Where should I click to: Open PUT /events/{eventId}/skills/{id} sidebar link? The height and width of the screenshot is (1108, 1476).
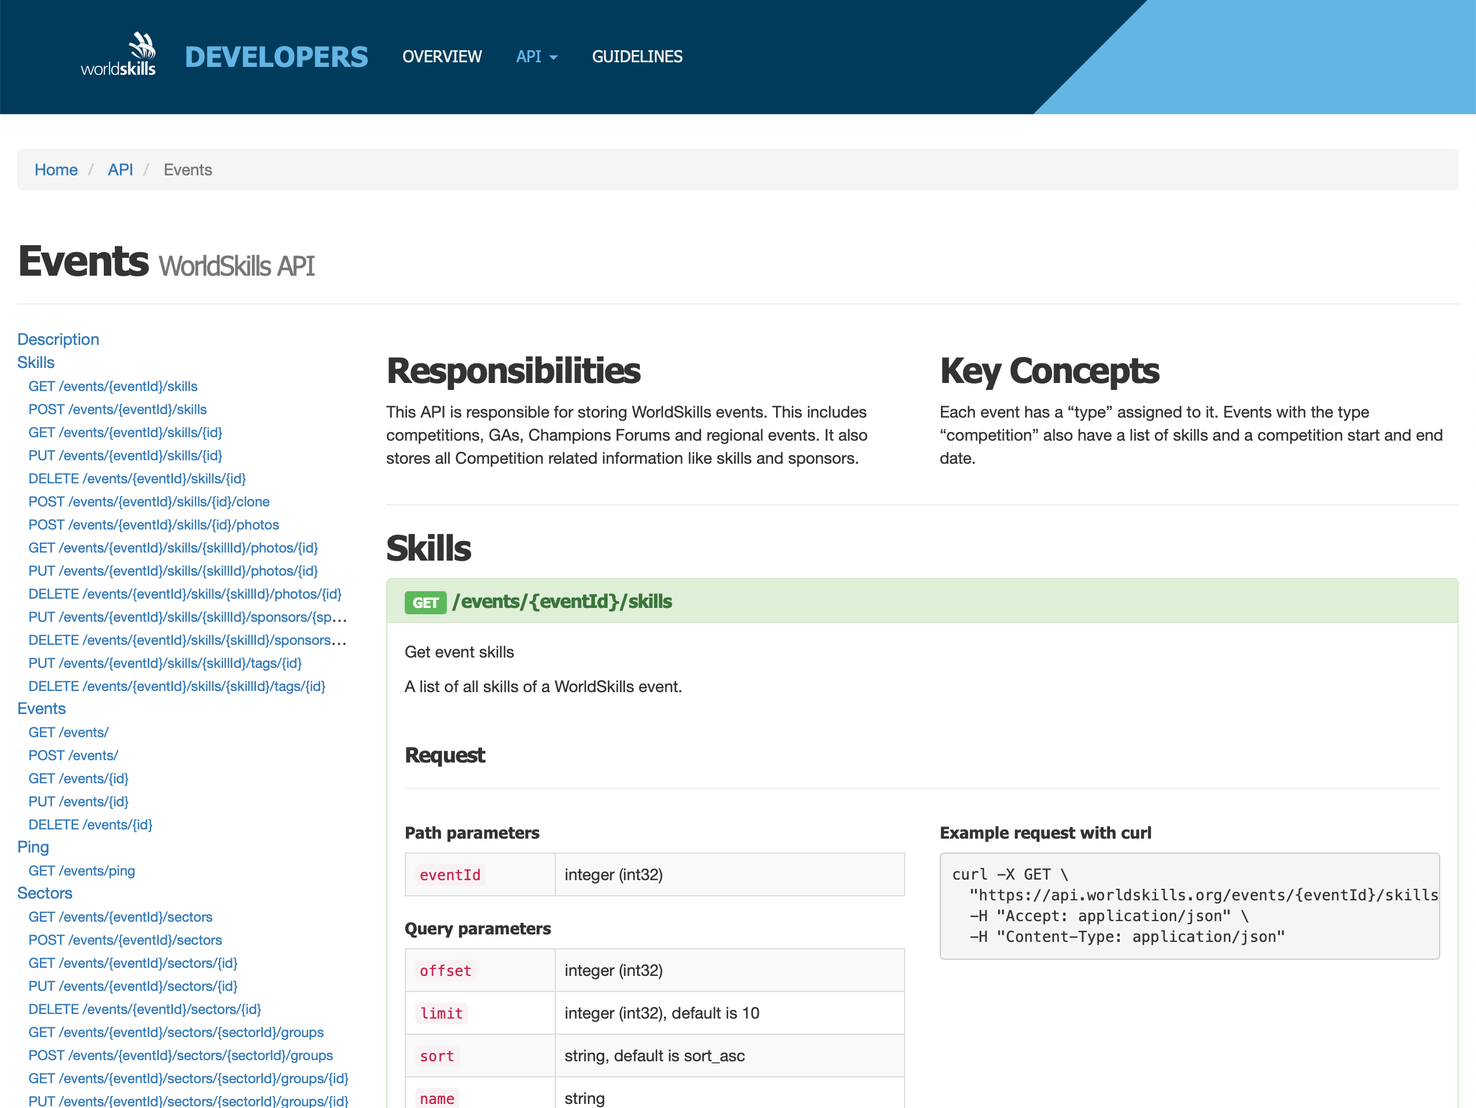click(125, 455)
